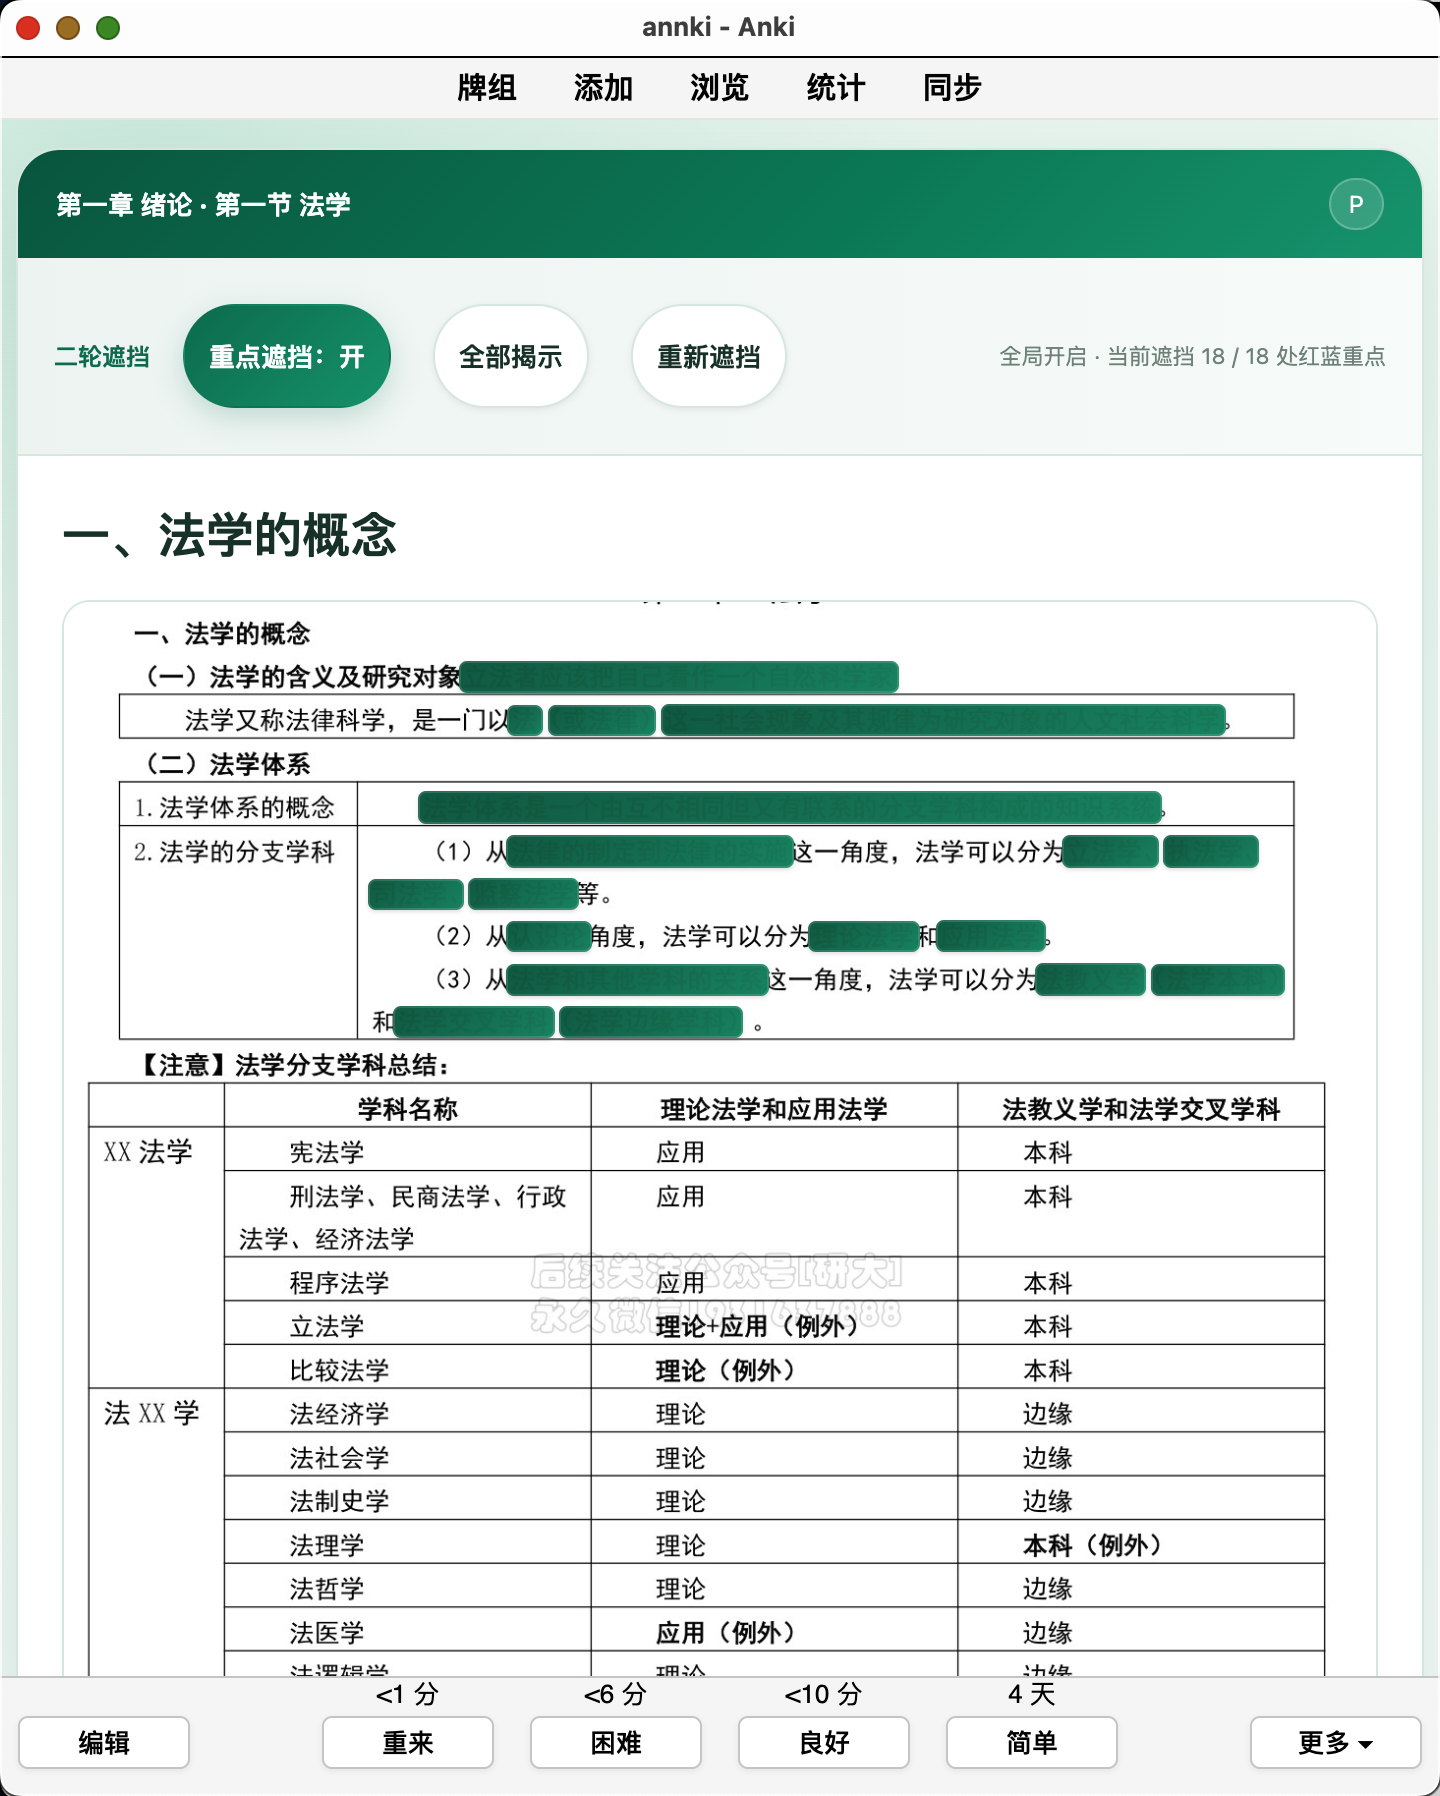Rate the card as 困难
Screen dimensions: 1440x1796
coord(616,1743)
